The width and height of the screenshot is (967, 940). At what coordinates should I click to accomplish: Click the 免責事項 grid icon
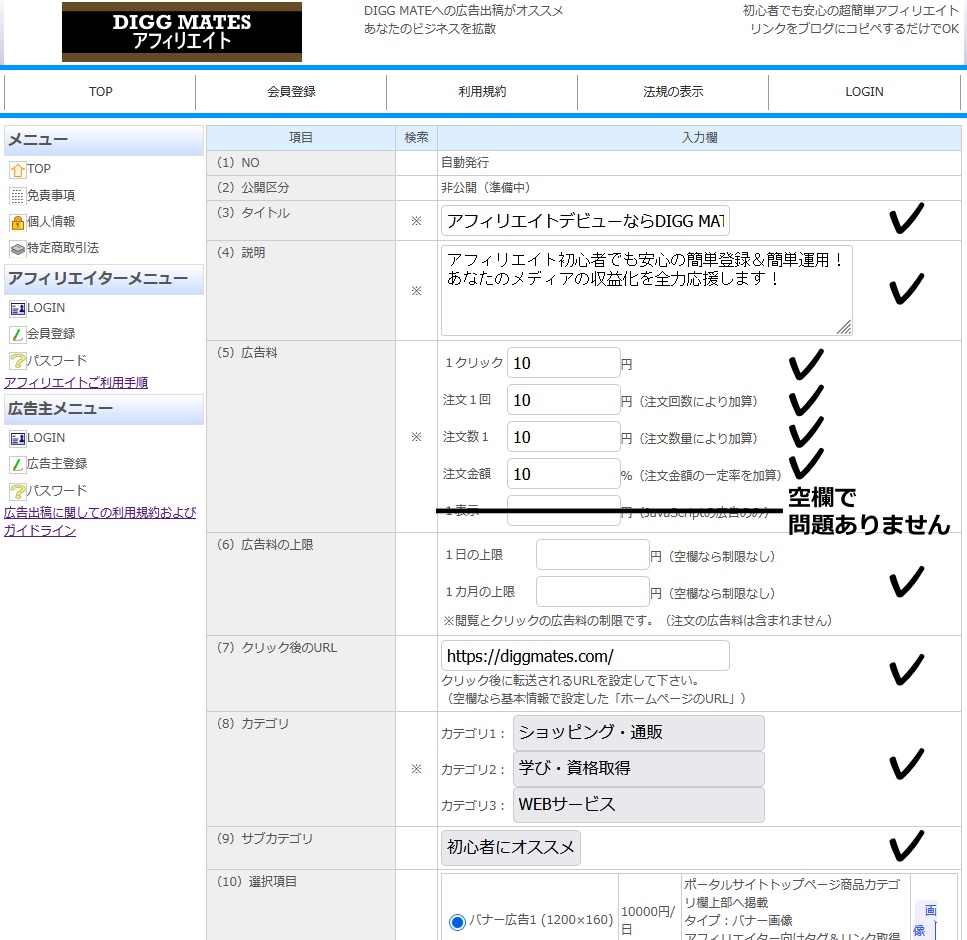point(18,196)
